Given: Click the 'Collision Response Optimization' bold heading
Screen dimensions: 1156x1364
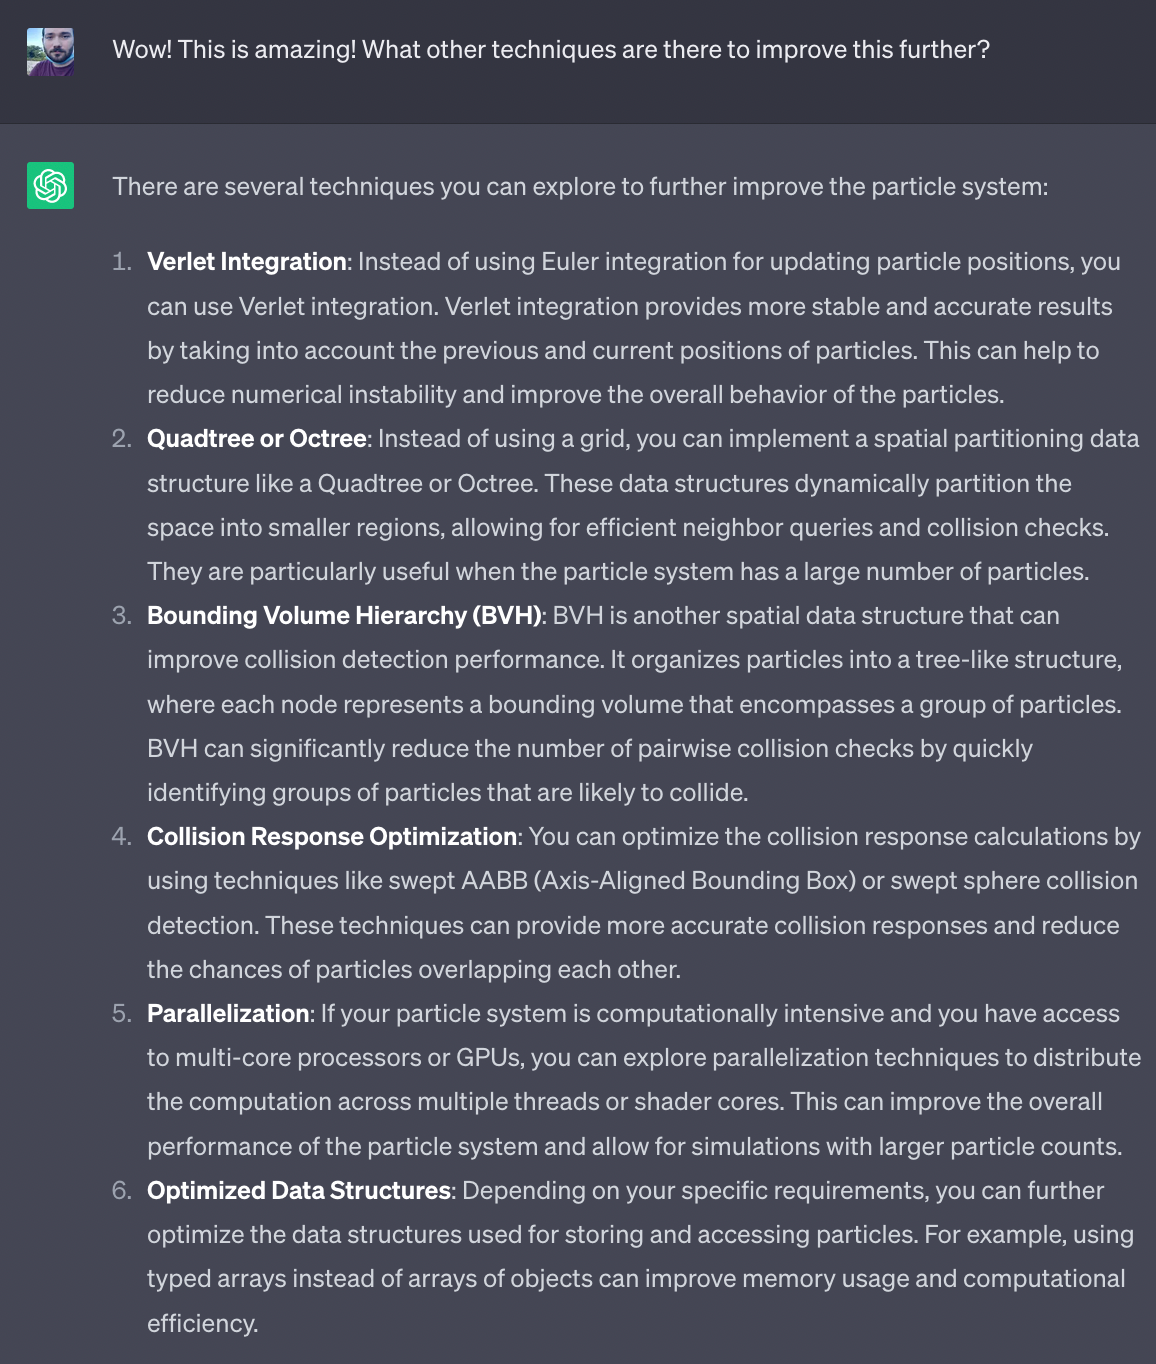Looking at the screenshot, I should click(332, 837).
